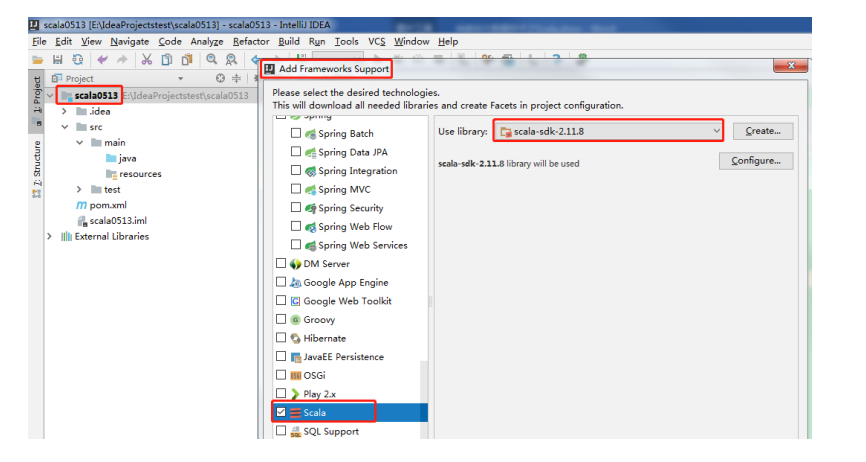
Task: Collapse the scala0513 project root node
Action: [x=50, y=95]
